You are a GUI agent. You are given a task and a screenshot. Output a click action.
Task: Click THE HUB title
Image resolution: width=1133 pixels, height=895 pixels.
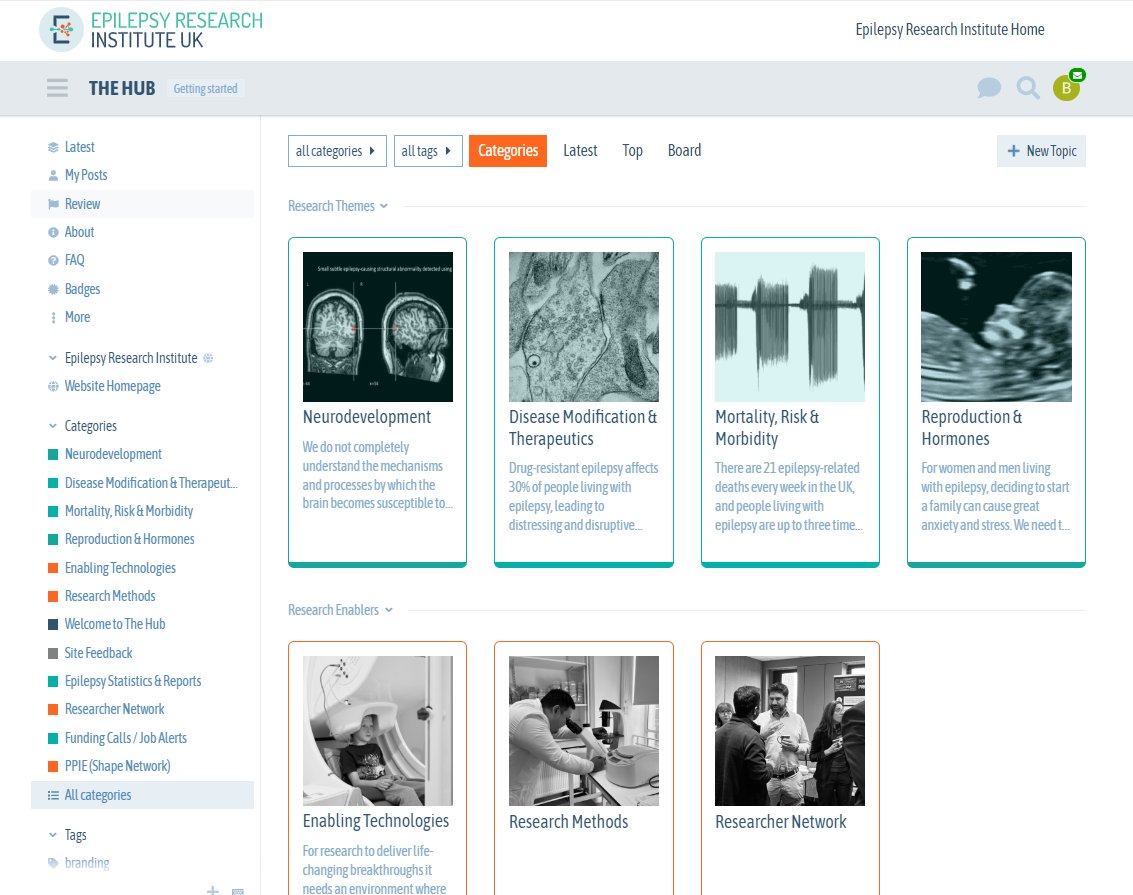click(122, 89)
